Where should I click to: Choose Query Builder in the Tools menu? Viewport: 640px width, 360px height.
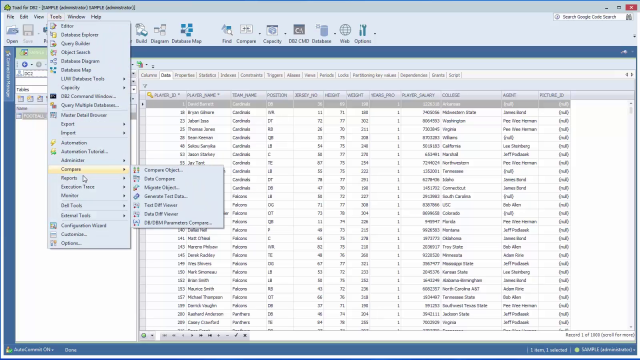click(89, 43)
